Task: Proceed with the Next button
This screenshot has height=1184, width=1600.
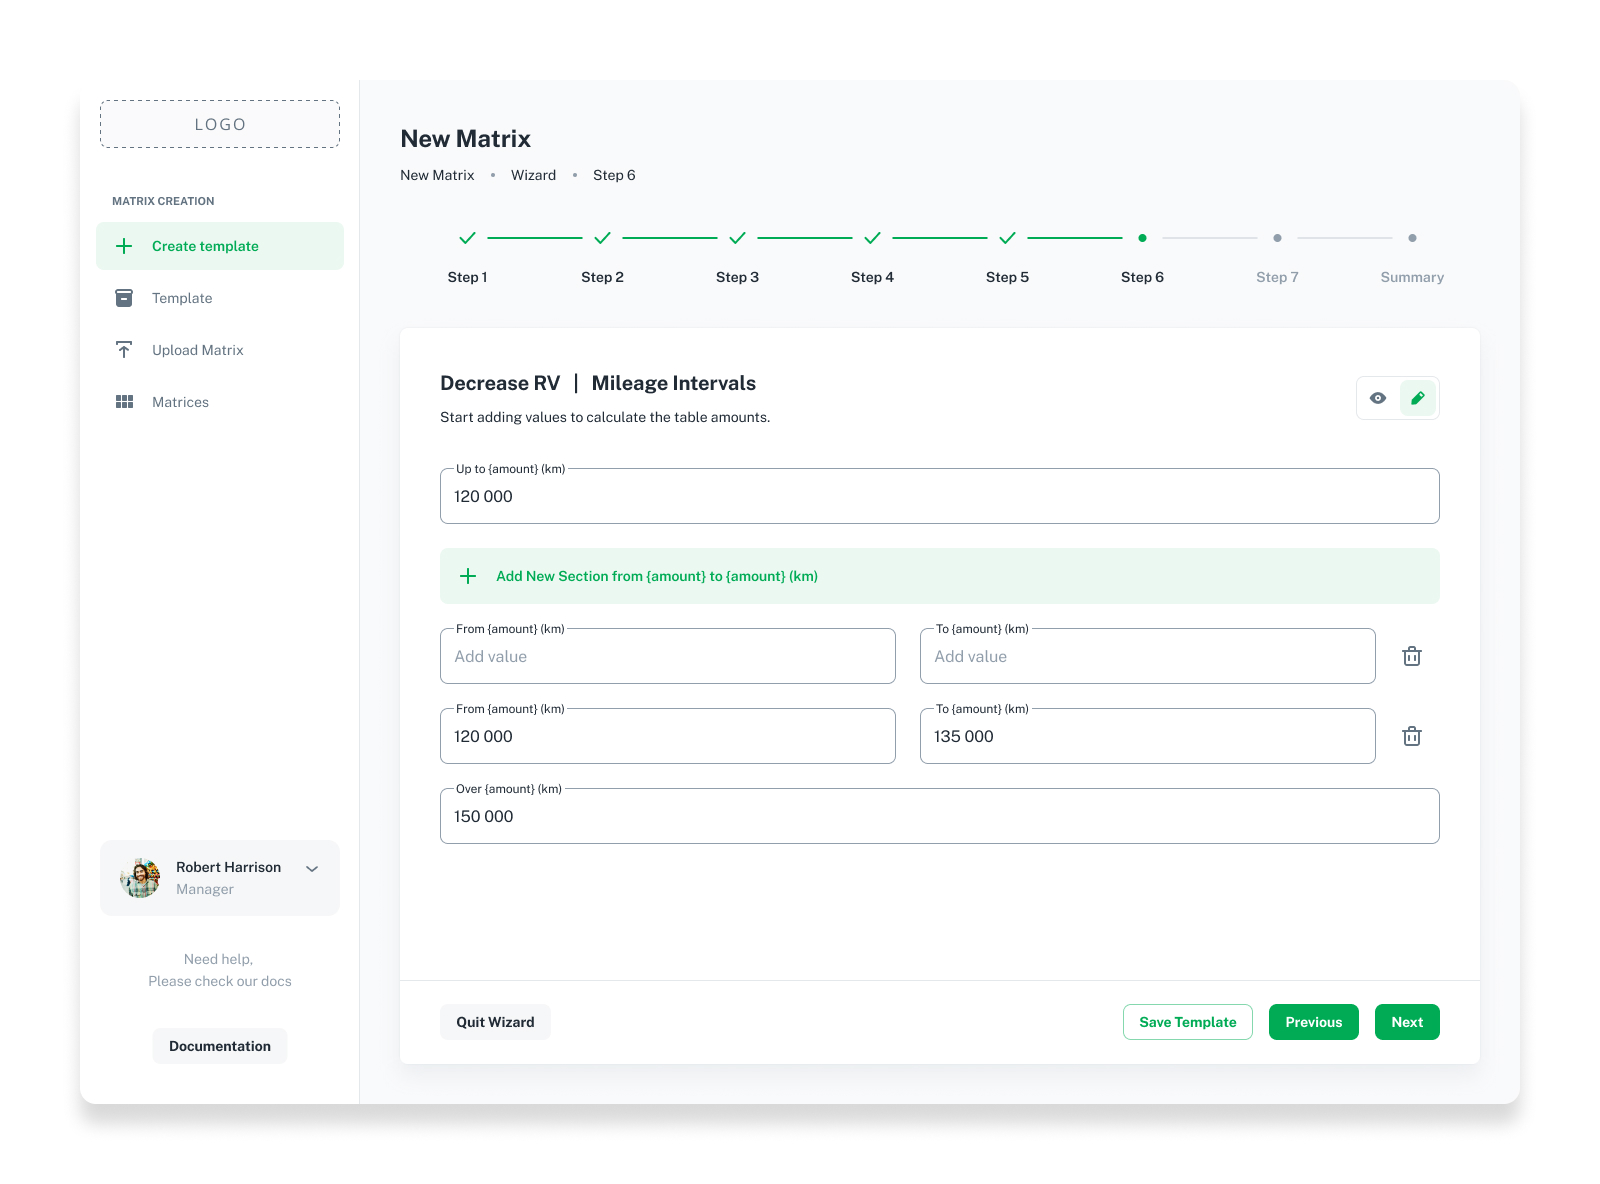Action: click(x=1407, y=1022)
